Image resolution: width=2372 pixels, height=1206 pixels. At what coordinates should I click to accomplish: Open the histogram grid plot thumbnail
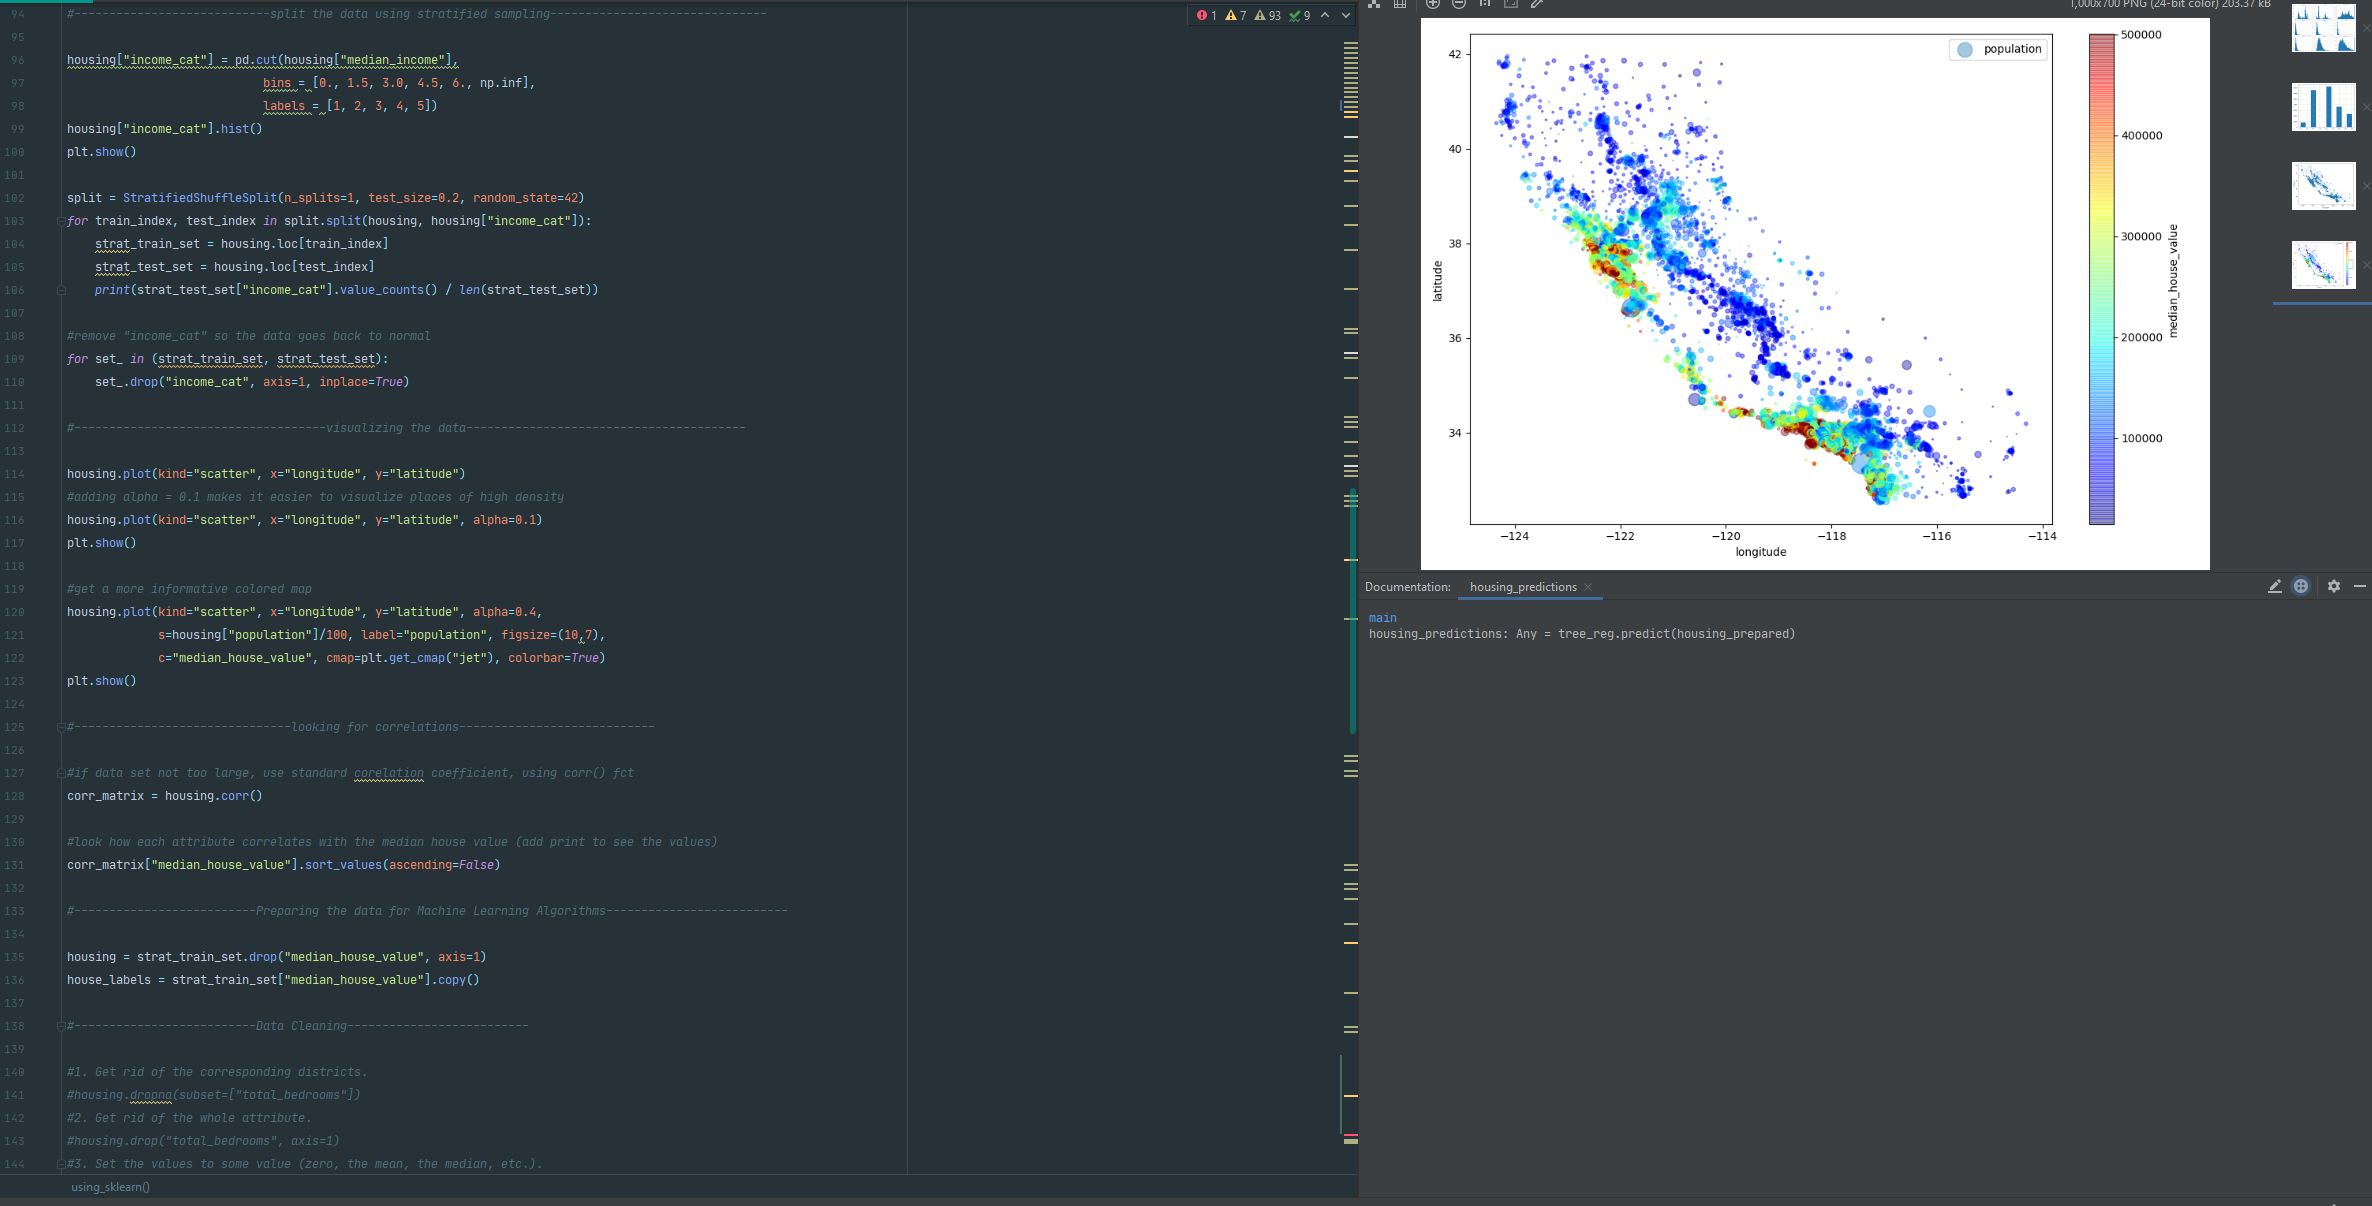pyautogui.click(x=2323, y=29)
